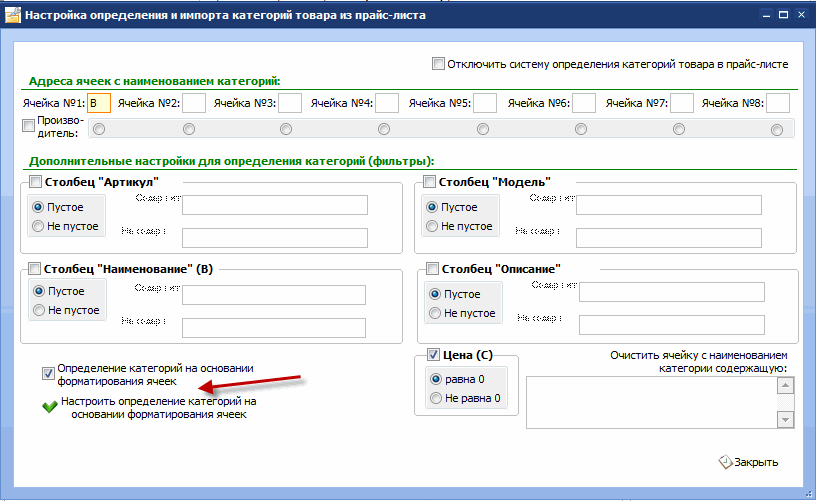Choose Не пустое under Наименование column
816x501 pixels.
39,310
